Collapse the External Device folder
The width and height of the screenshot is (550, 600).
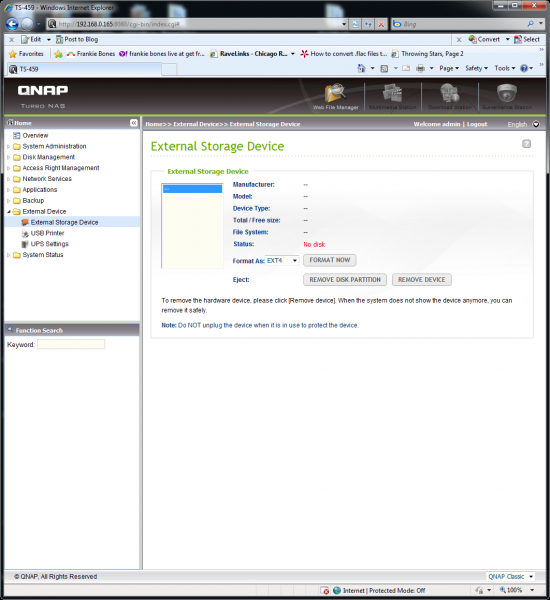8,212
